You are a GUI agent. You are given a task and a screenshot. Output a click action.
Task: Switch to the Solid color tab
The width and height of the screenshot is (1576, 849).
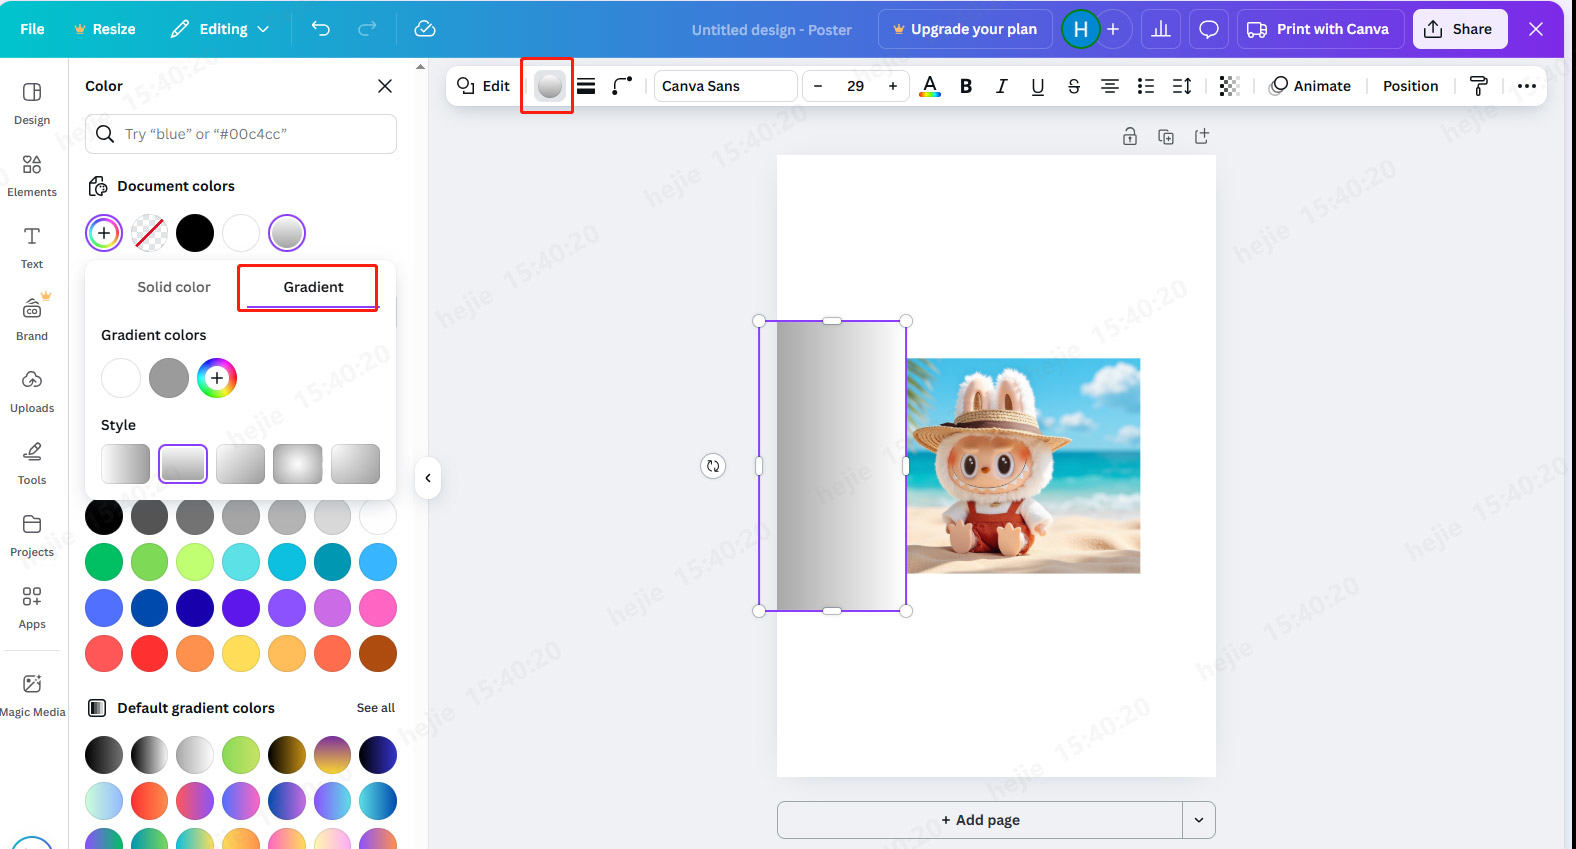click(x=174, y=287)
